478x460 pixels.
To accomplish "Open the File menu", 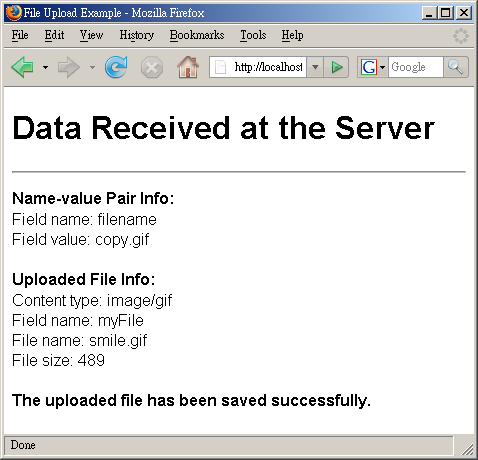I will (x=20, y=35).
